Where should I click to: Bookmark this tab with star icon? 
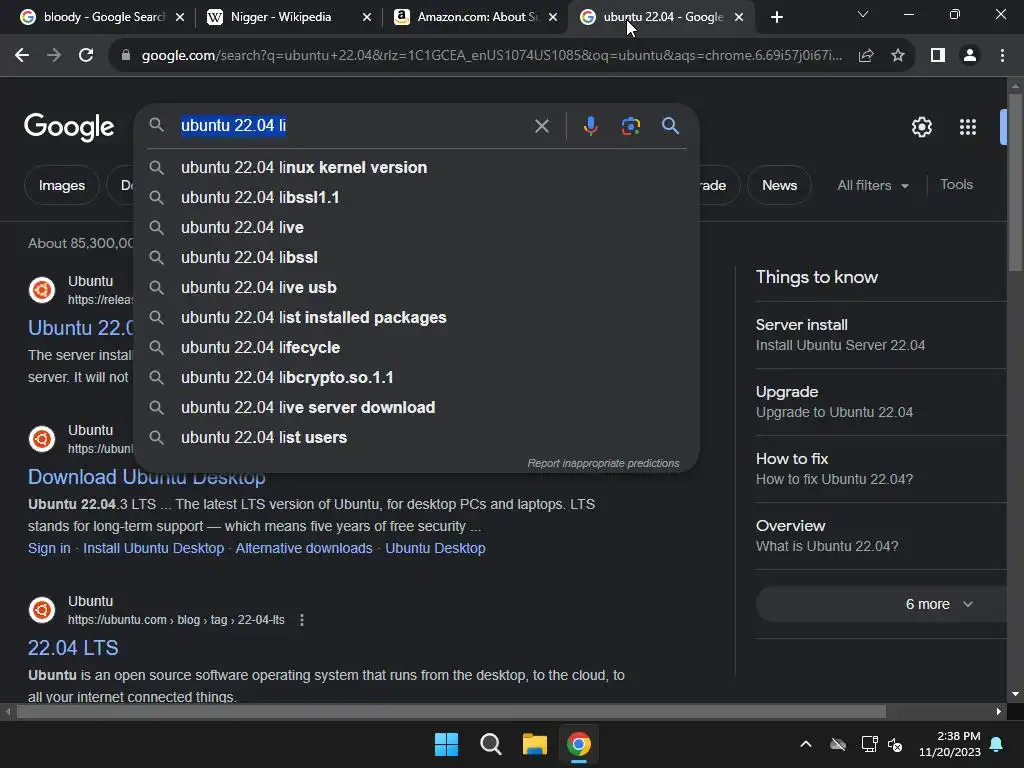coord(898,56)
